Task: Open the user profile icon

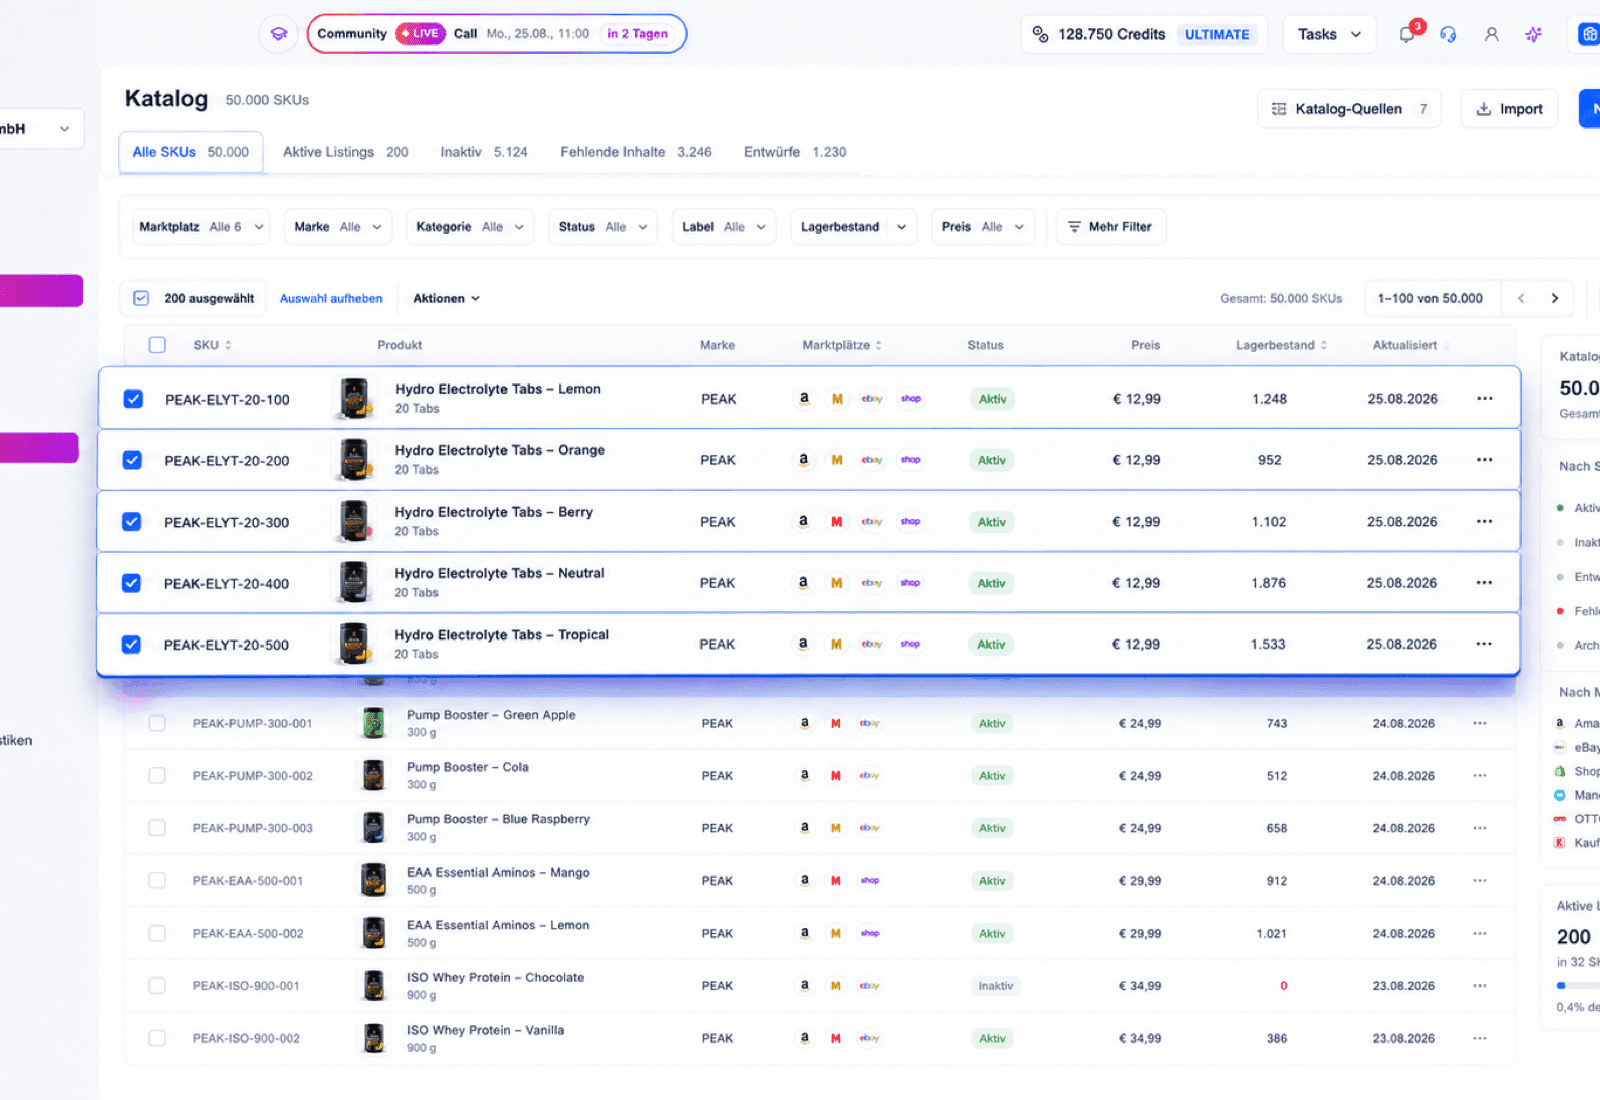Action: coord(1491,34)
